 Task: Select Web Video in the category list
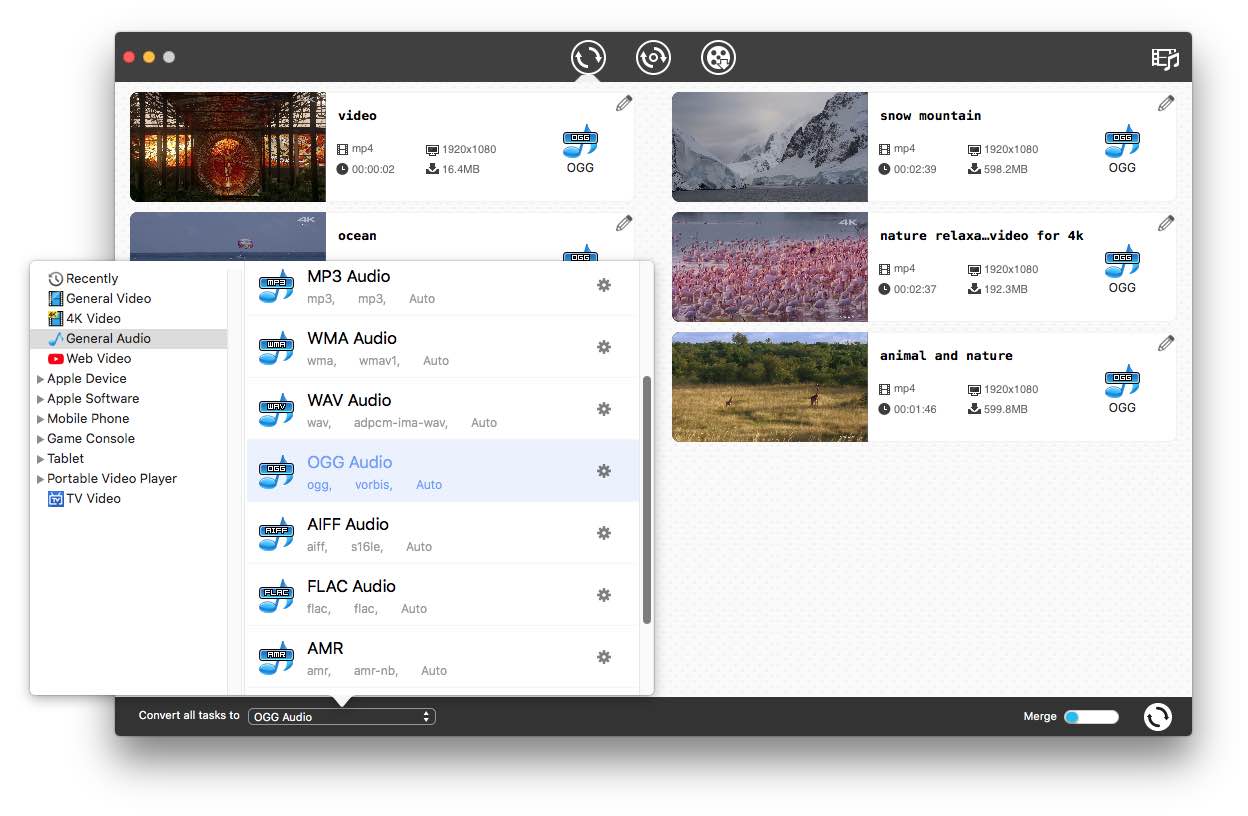(x=98, y=358)
